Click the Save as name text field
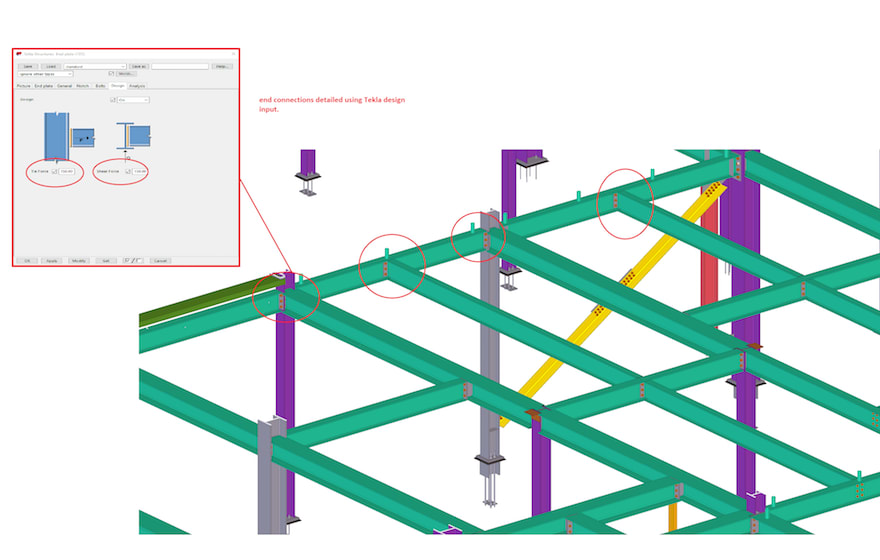880x560 pixels. (180, 66)
